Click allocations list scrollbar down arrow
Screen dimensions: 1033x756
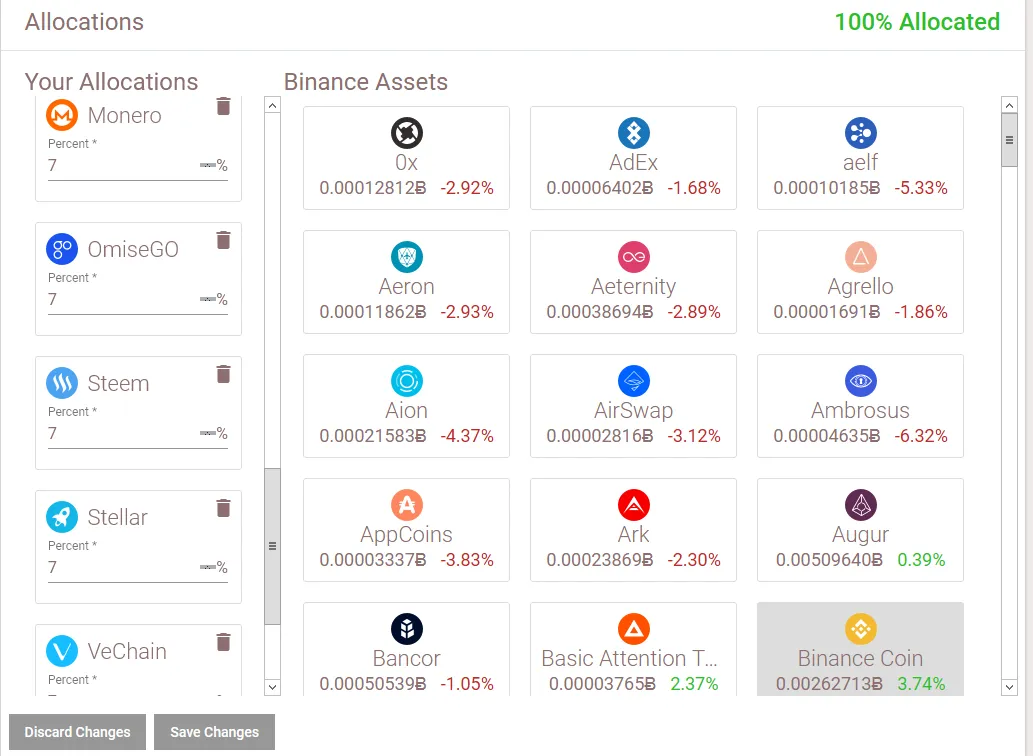272,688
